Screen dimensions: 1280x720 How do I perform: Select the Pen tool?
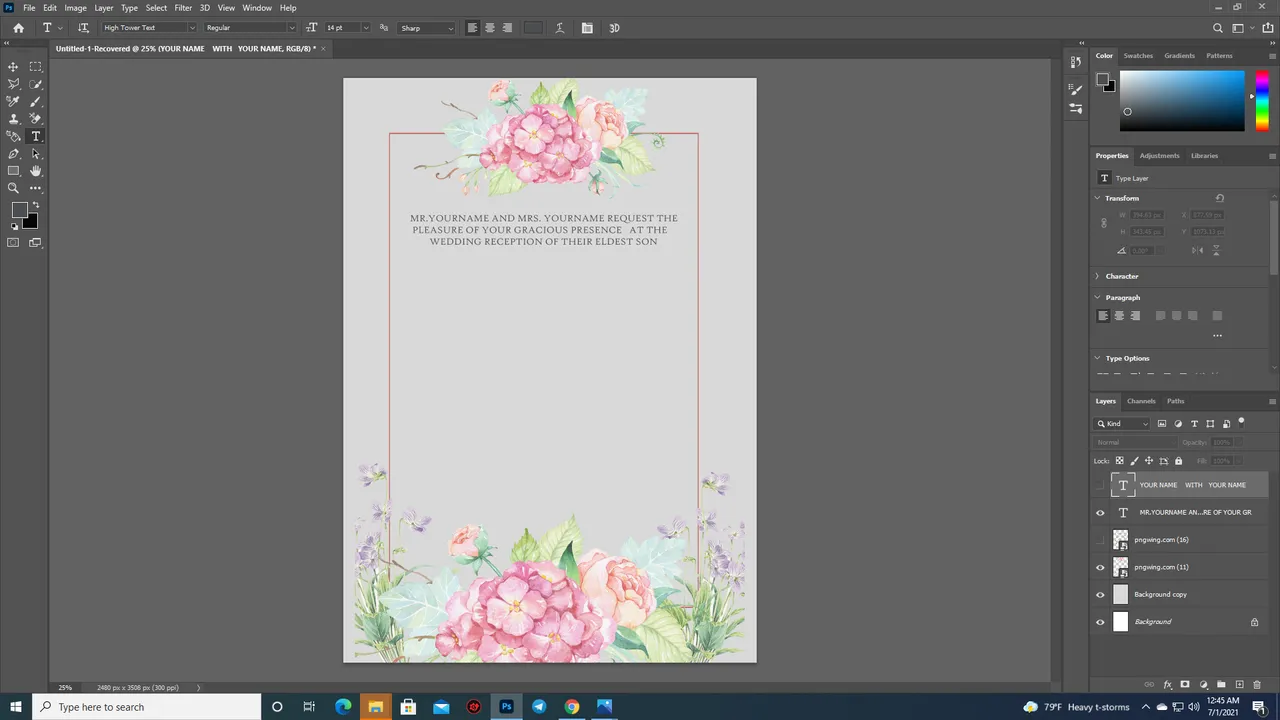pyautogui.click(x=13, y=154)
